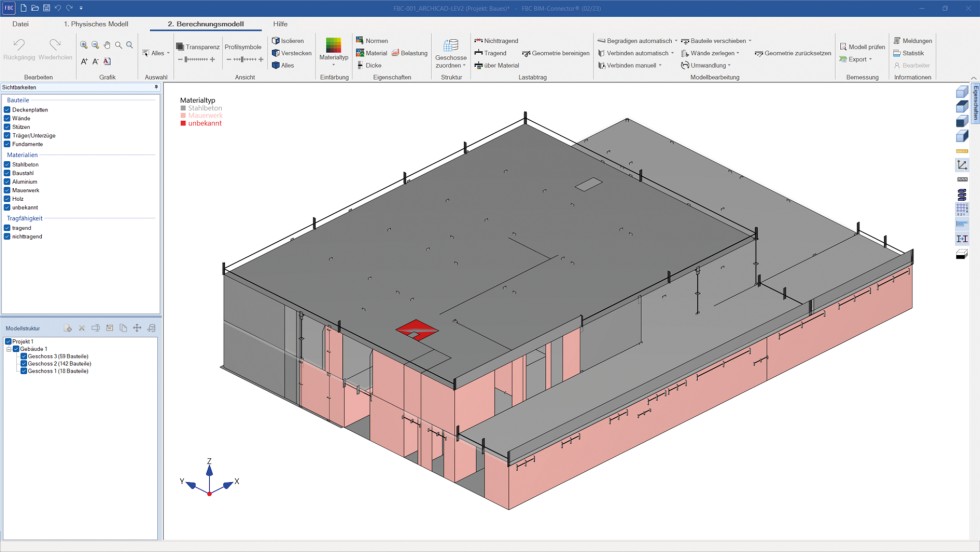Screen dimensions: 980x552
Task: Click the Isolieren view icon
Action: 276,41
